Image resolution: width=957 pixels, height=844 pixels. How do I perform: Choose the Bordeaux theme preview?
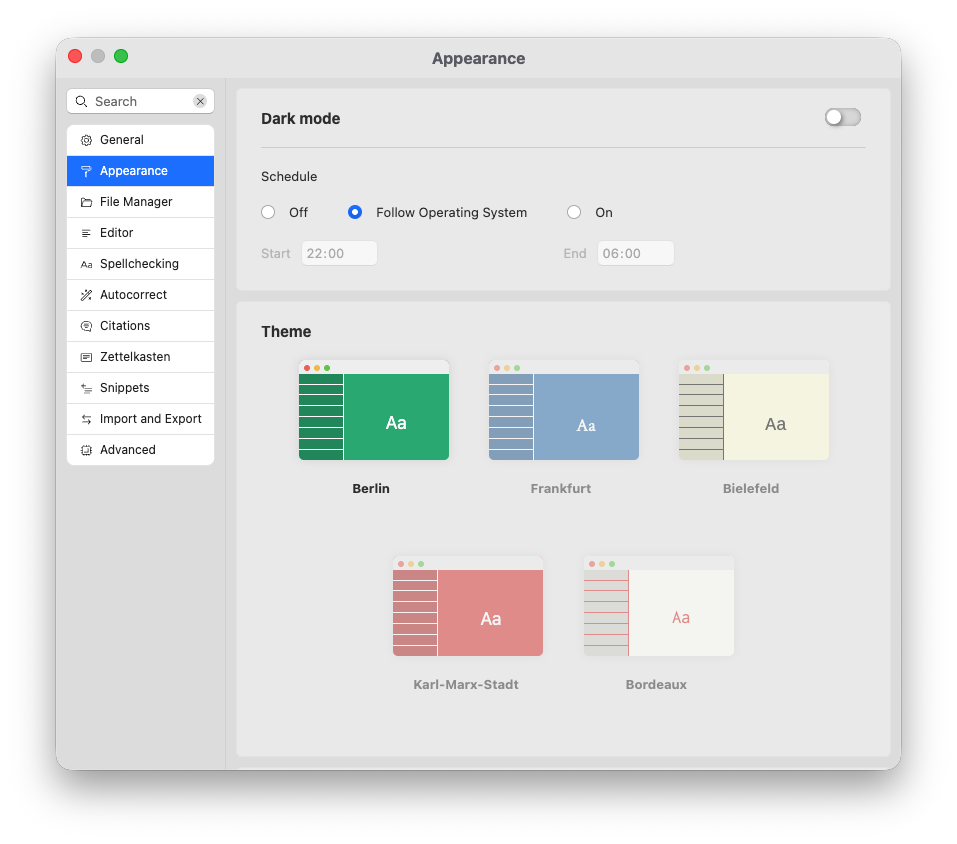click(x=658, y=606)
